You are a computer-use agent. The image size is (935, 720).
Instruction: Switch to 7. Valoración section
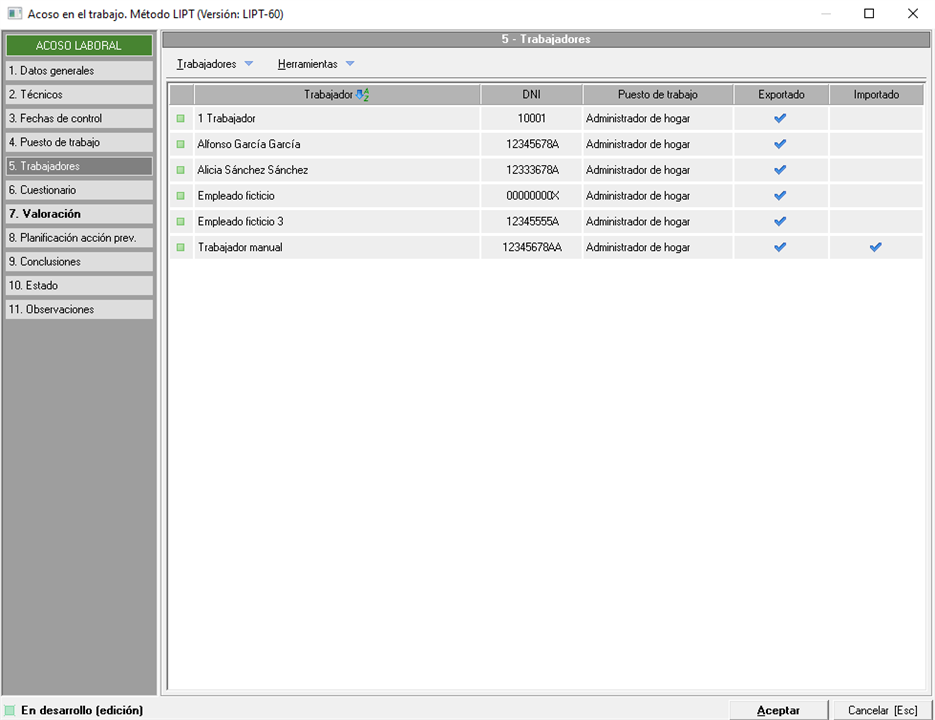[78, 214]
